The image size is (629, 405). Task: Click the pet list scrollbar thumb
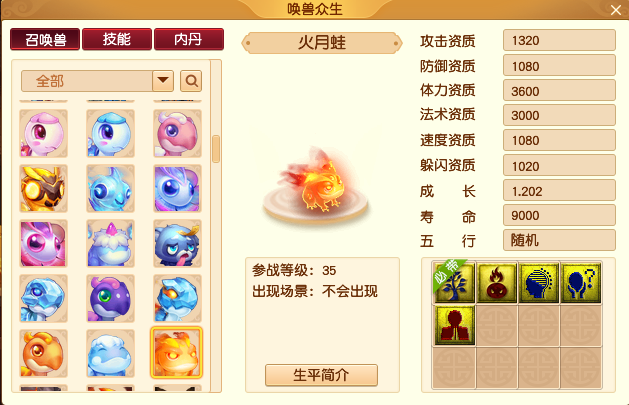216,149
